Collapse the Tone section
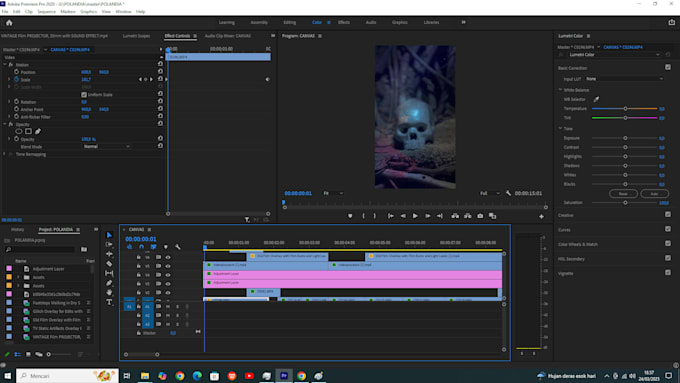 [560, 128]
